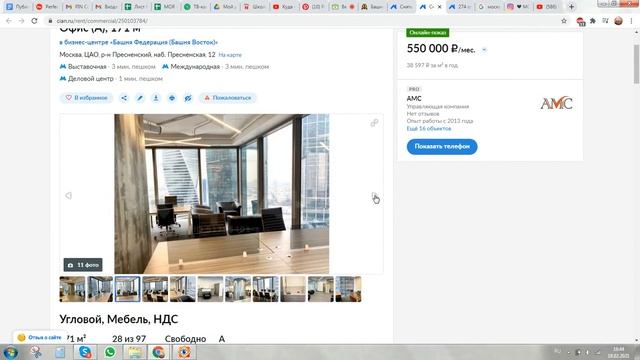
Task: Click the 11 фото badge
Action: (83, 265)
